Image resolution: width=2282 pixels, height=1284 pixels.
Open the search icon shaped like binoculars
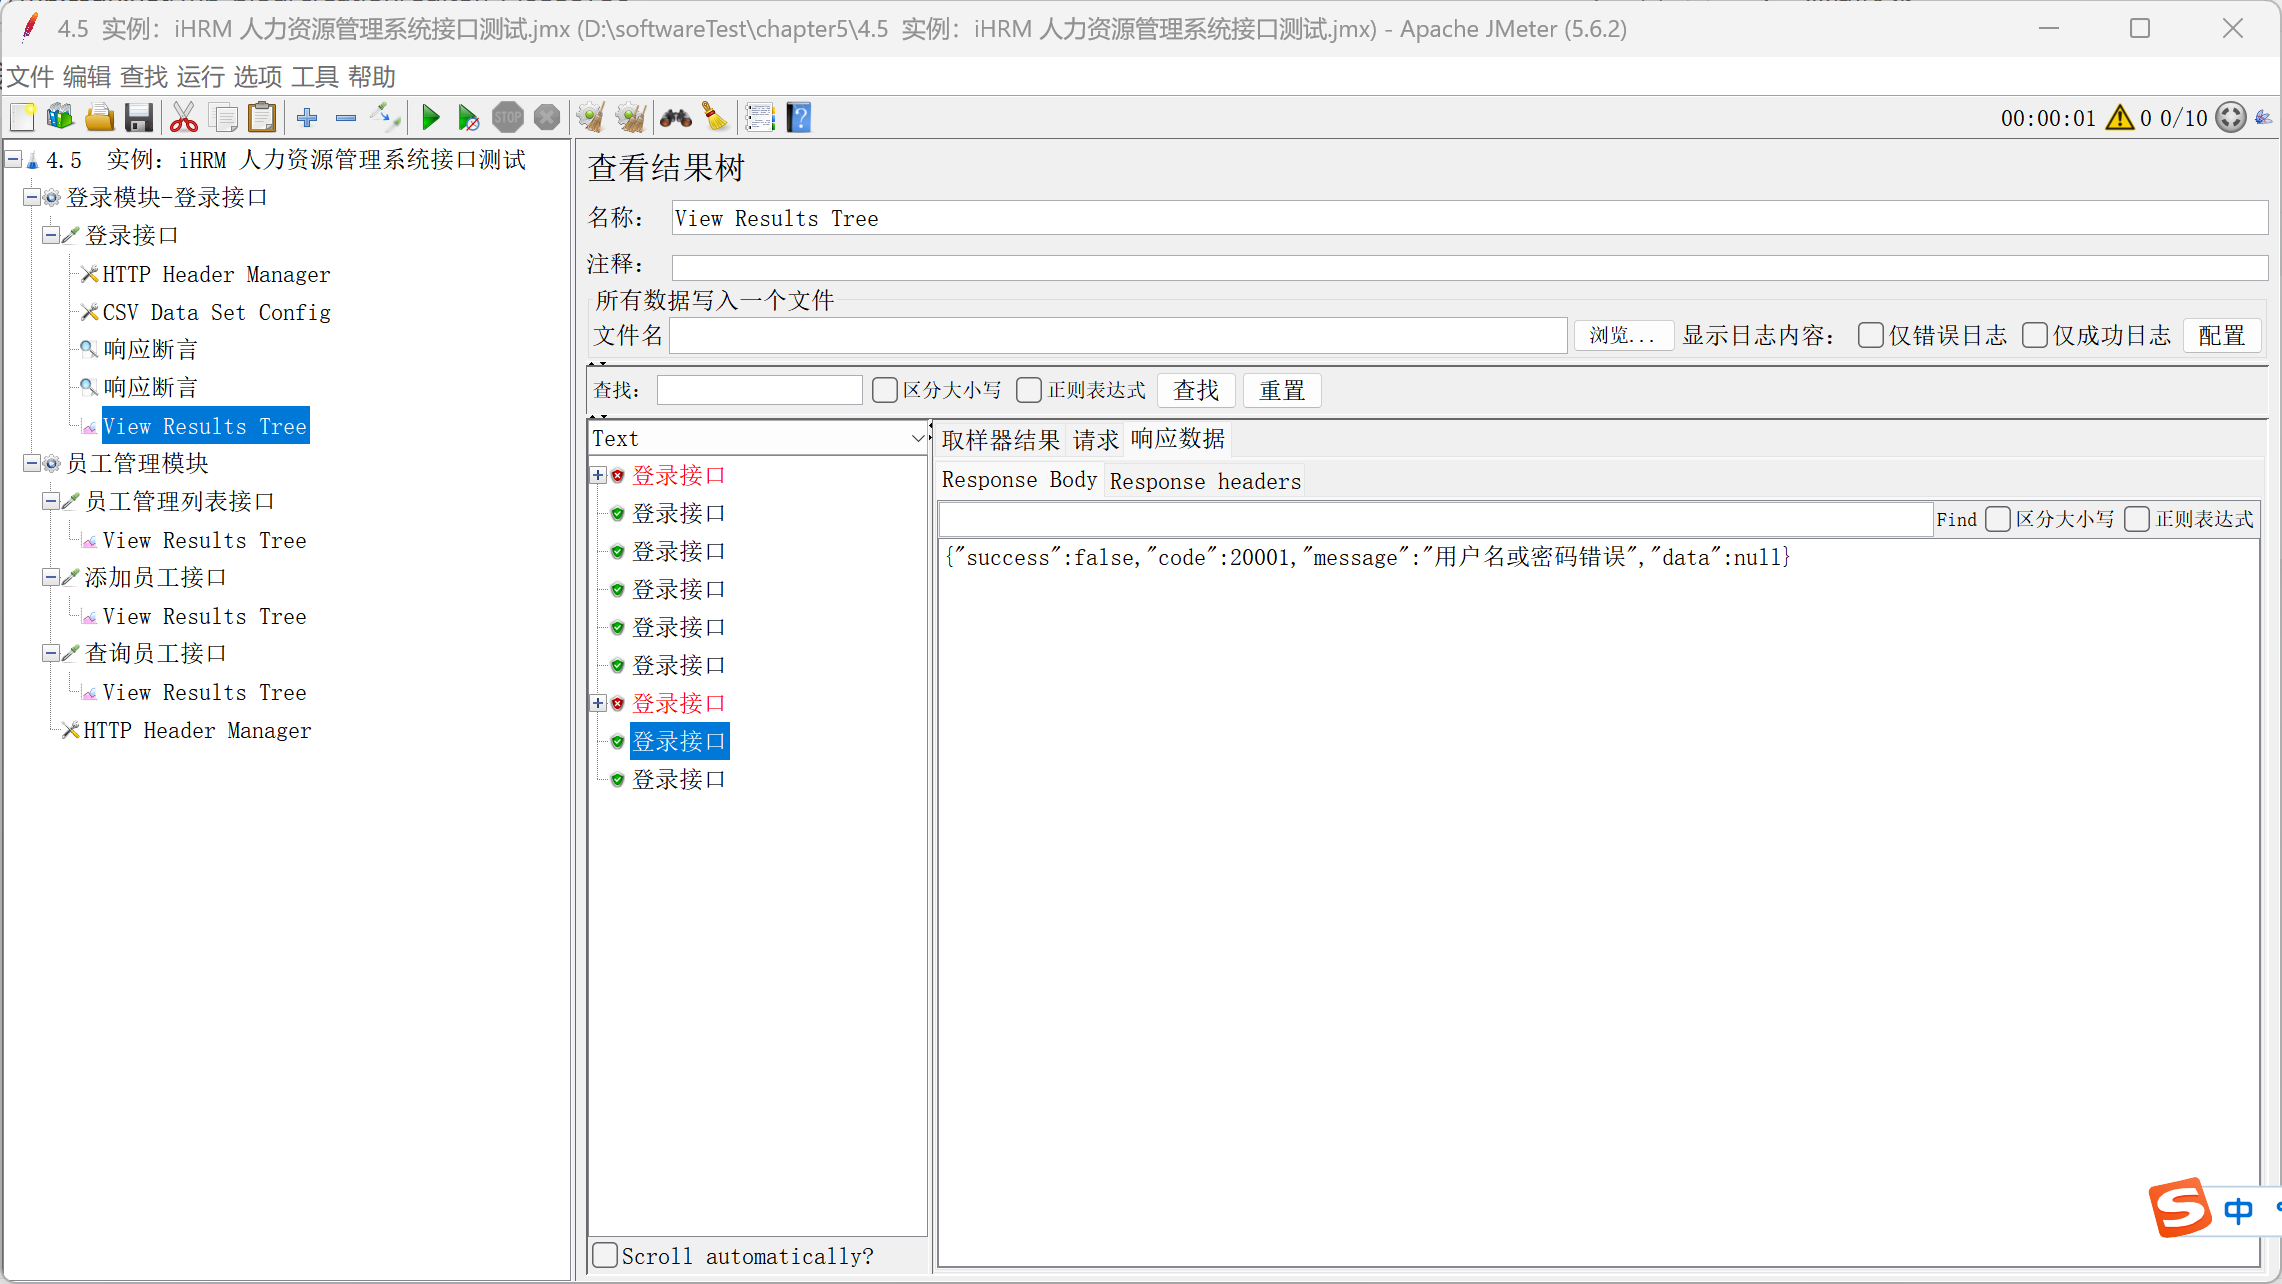675,117
